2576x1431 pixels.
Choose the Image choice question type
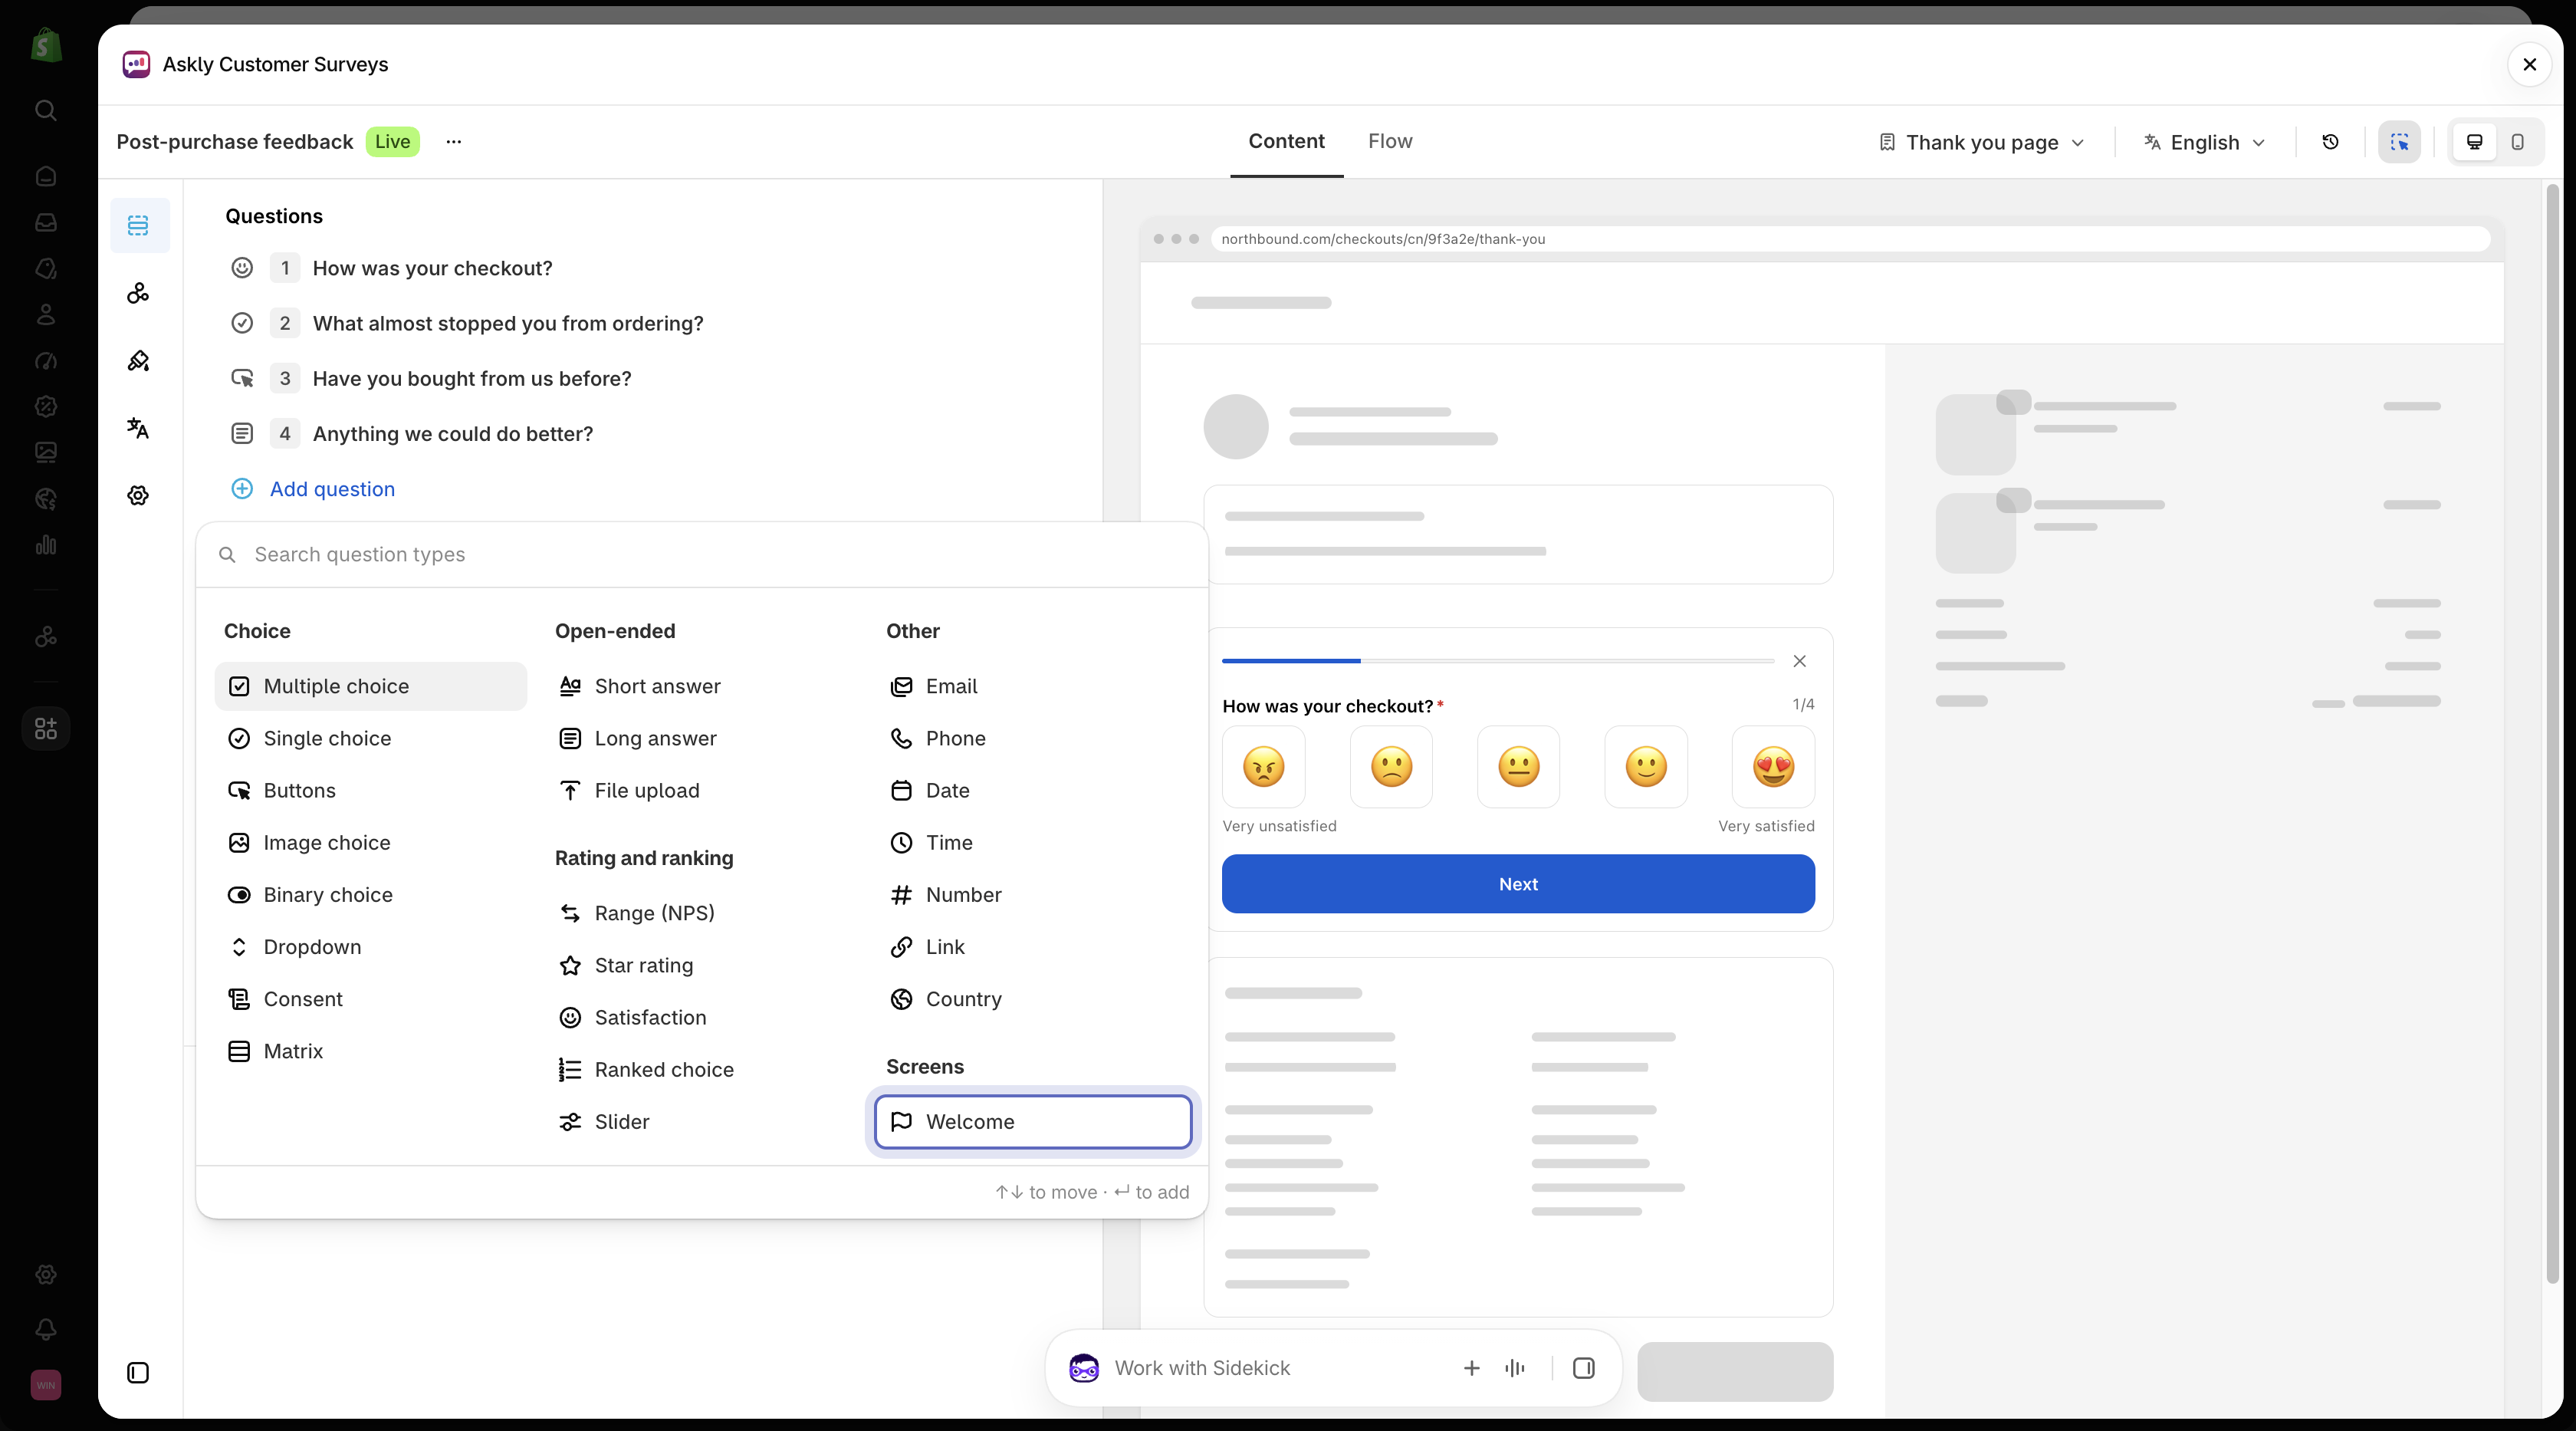[x=371, y=843]
